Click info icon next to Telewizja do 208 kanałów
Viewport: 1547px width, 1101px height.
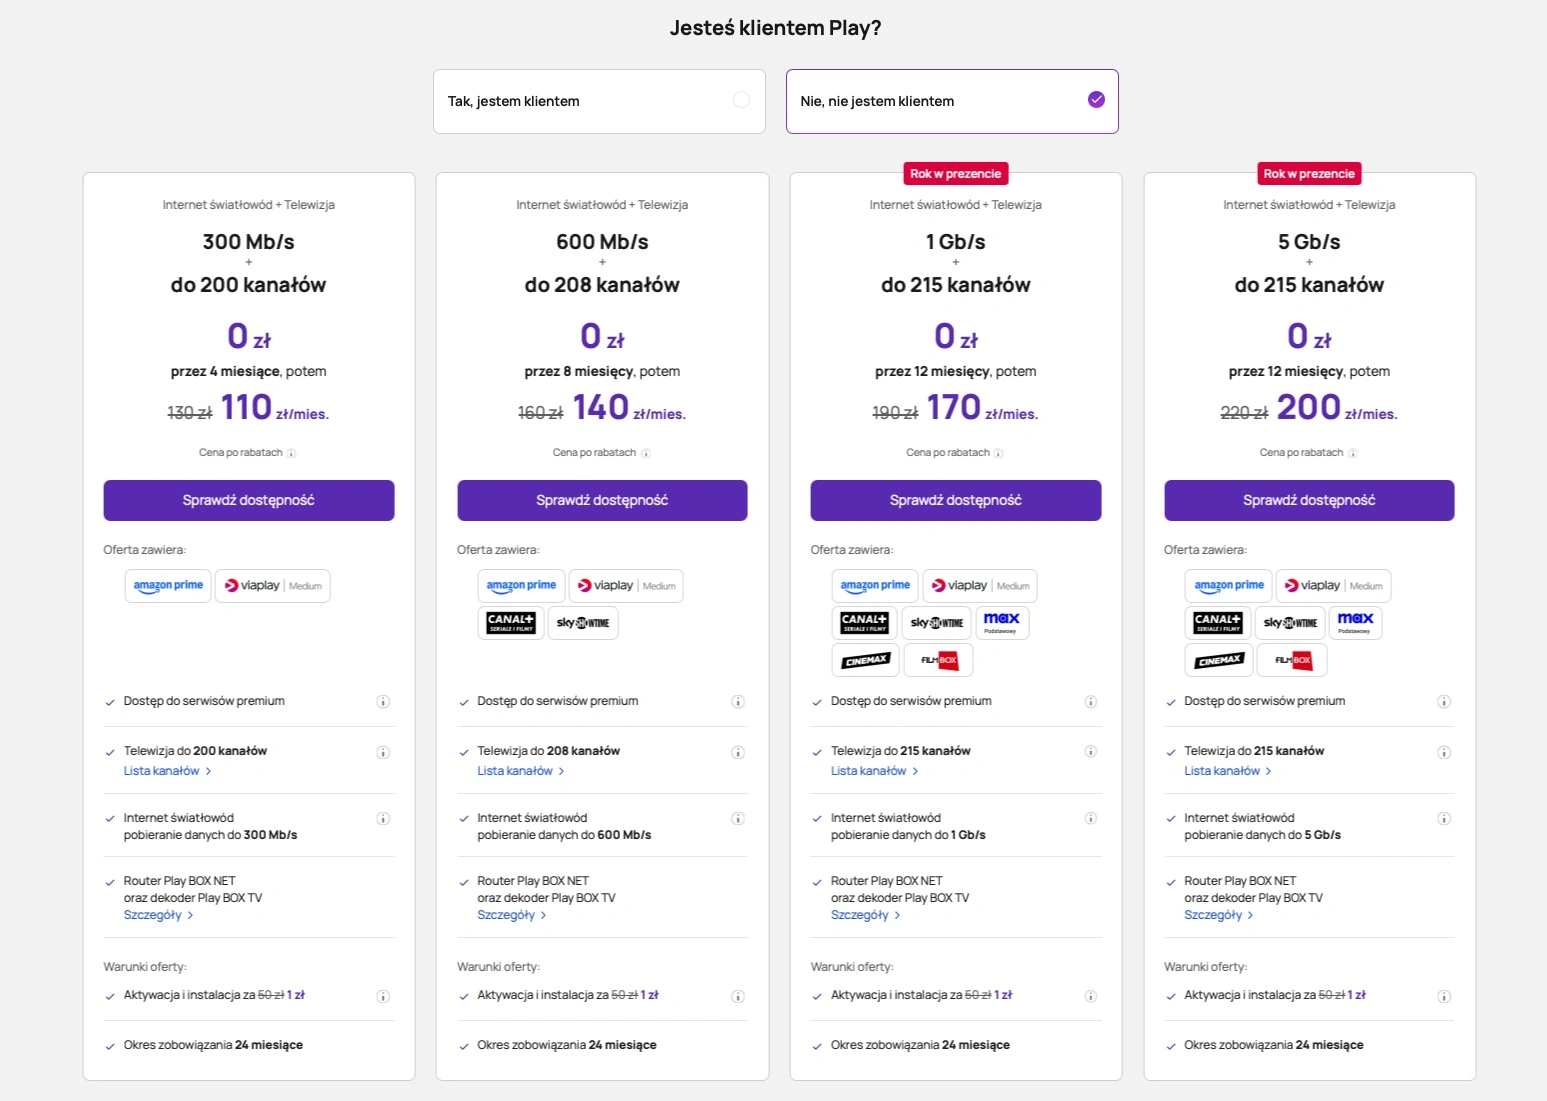point(737,752)
